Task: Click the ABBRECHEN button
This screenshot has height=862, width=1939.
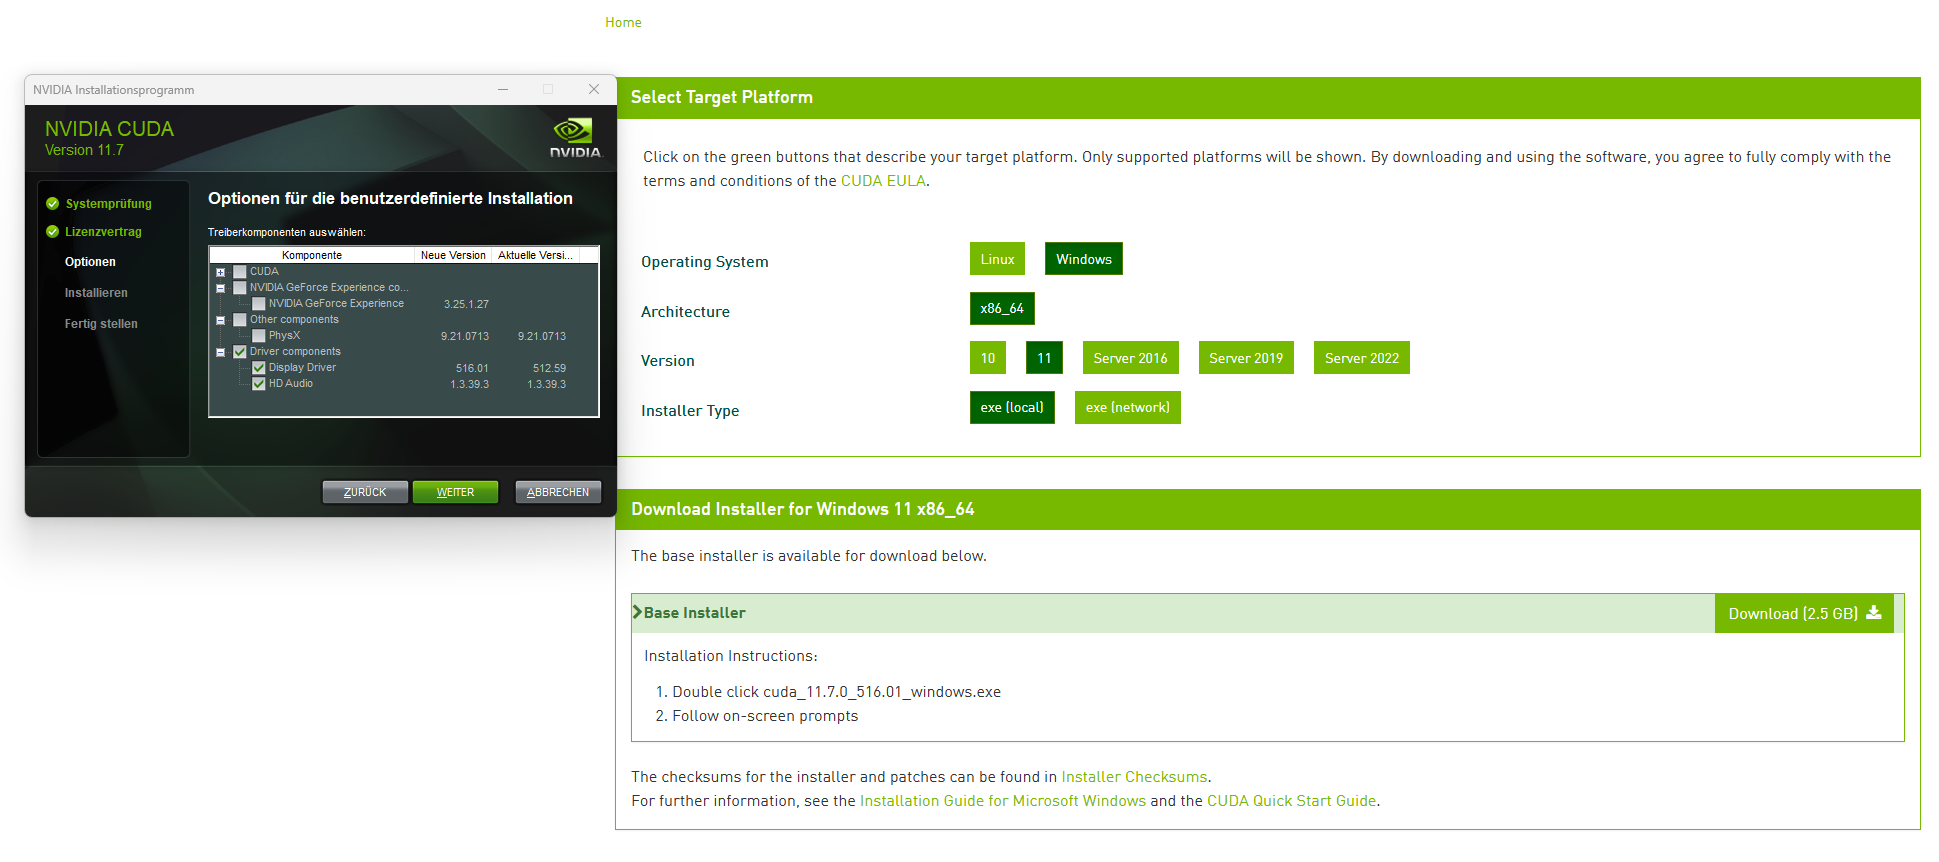Action: [558, 492]
